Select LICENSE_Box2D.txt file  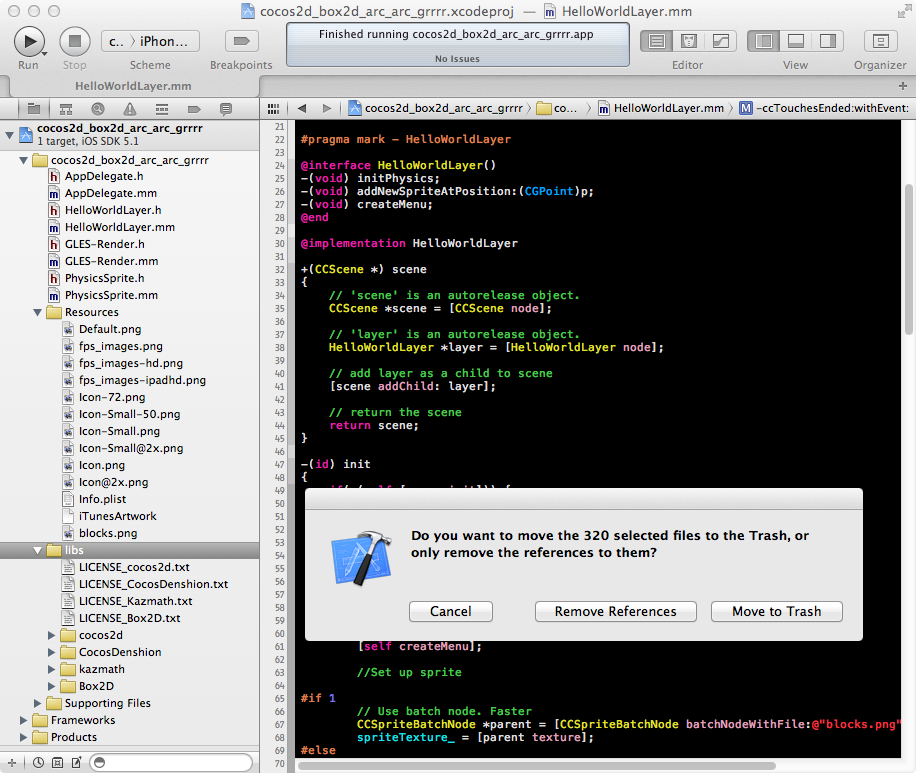(x=129, y=618)
